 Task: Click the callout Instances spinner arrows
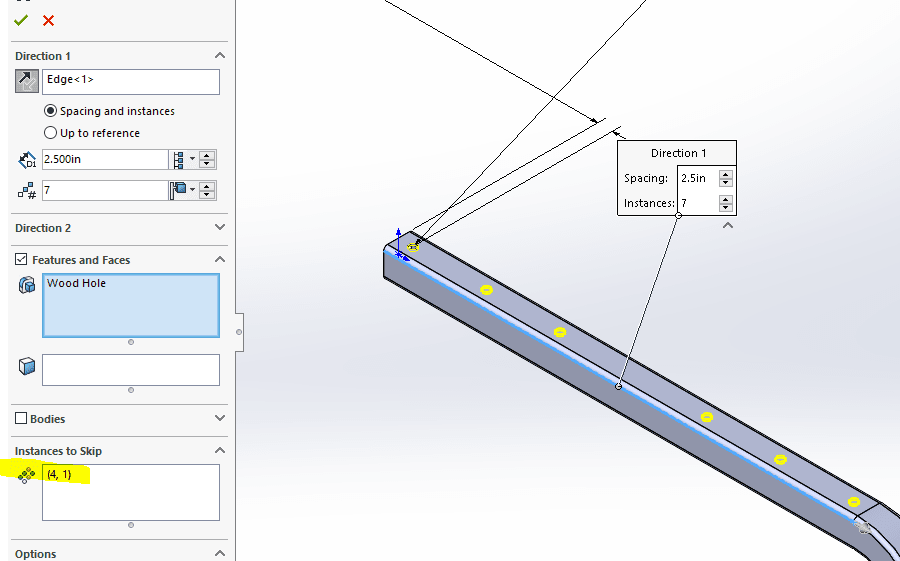pyautogui.click(x=726, y=203)
